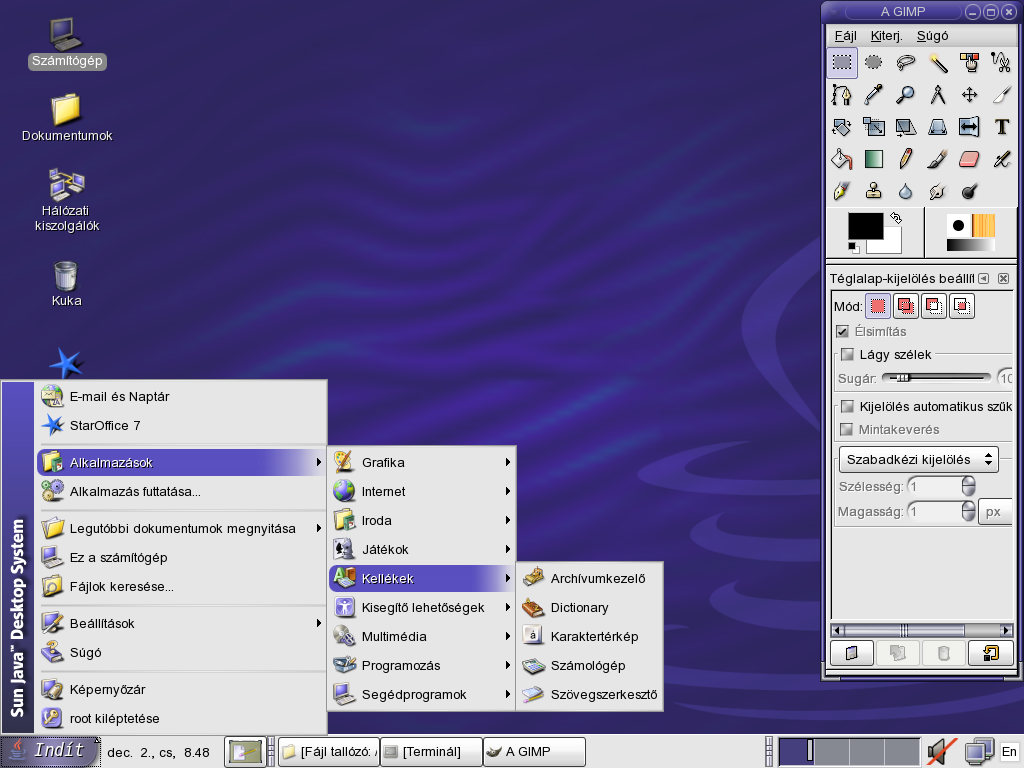Select the Color Picker eyedropper tool
The height and width of the screenshot is (768, 1024).
(x=874, y=95)
